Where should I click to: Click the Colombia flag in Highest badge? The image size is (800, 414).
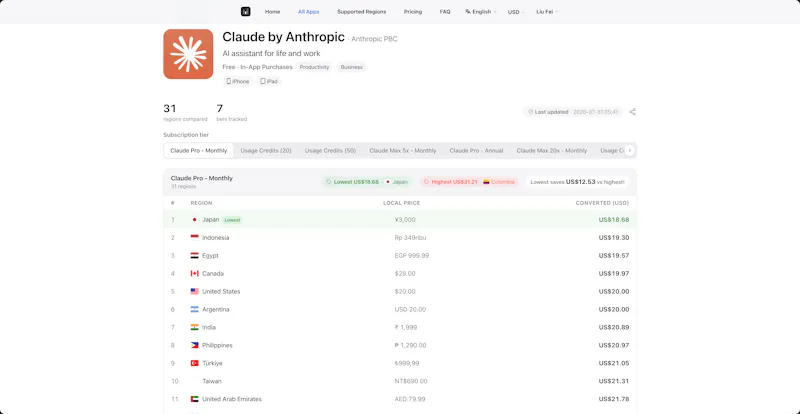pyautogui.click(x=486, y=182)
